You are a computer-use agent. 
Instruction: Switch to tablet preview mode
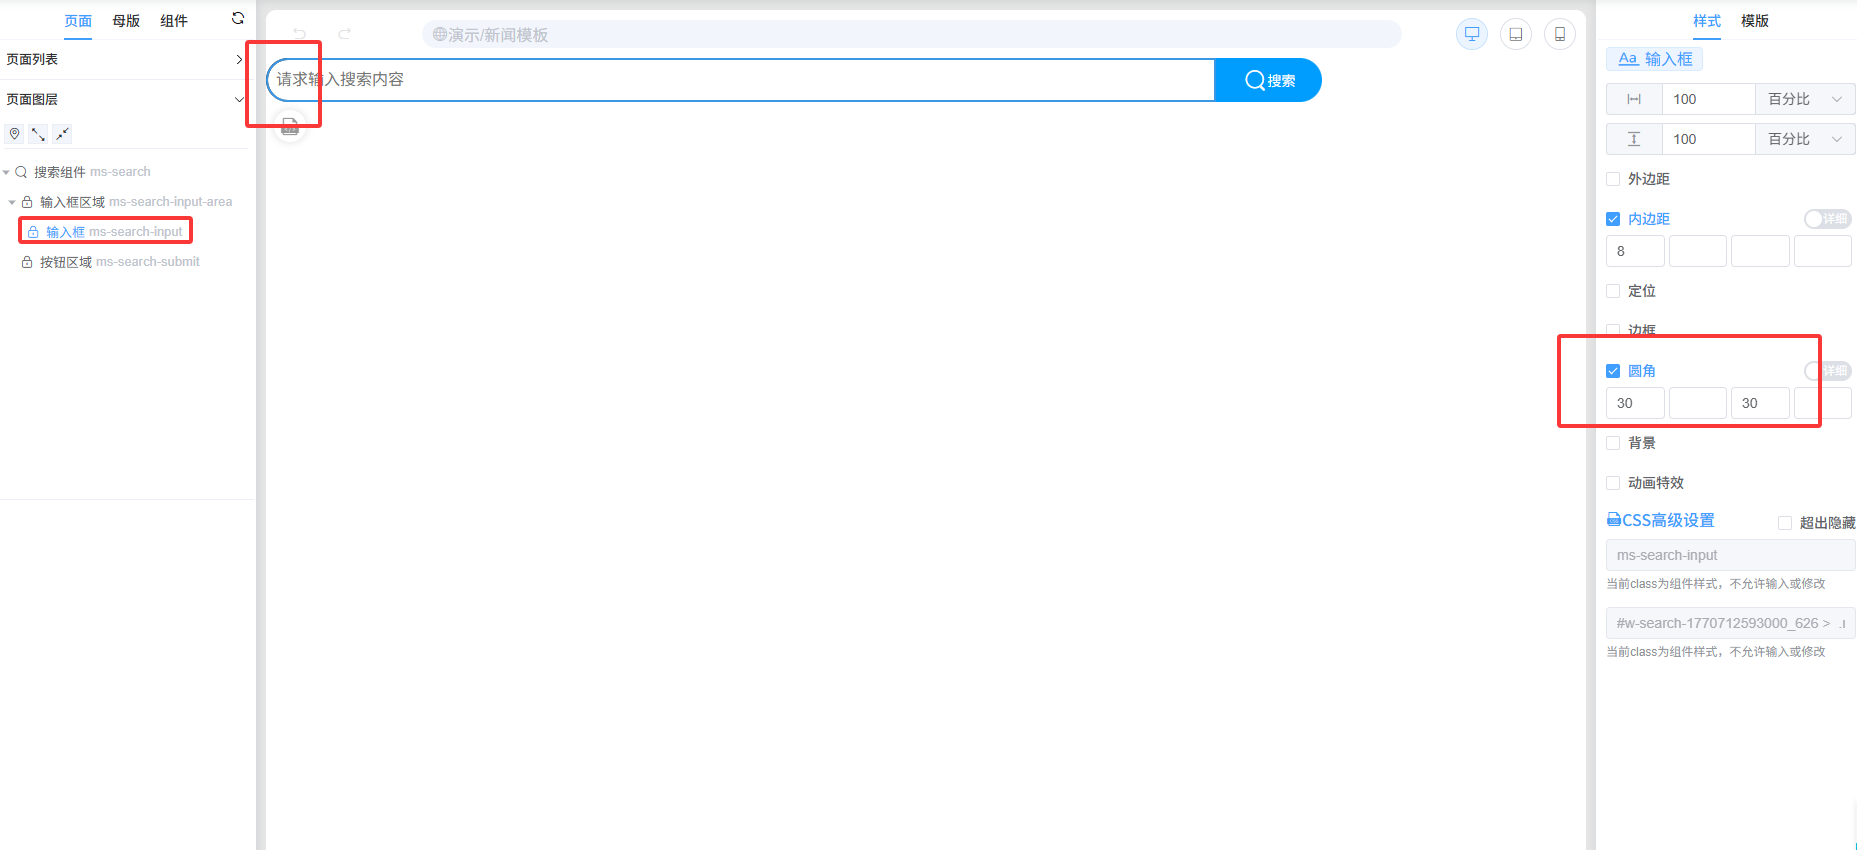point(1515,34)
